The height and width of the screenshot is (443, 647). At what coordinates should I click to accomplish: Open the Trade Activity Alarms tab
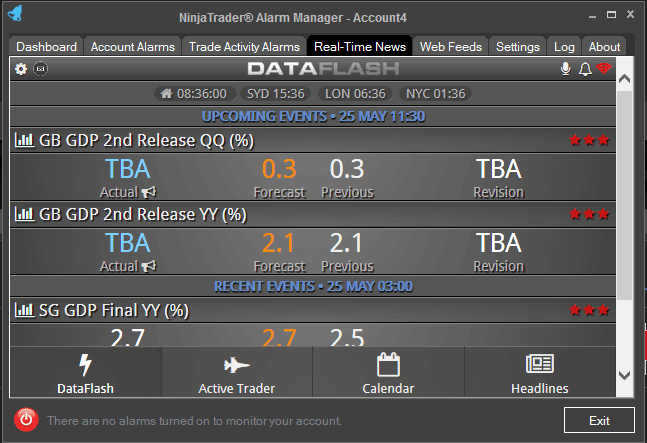pos(244,47)
